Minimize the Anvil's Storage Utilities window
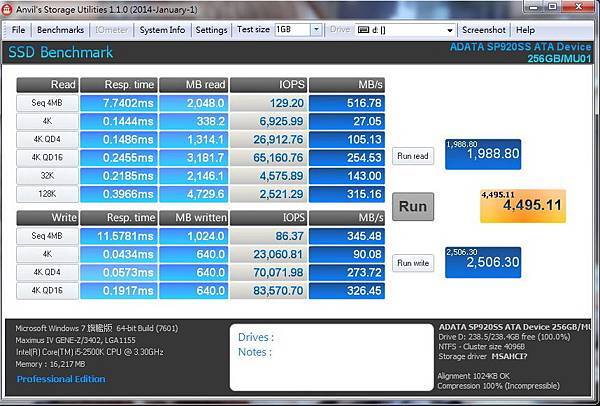The image size is (600, 406). pyautogui.click(x=534, y=7)
